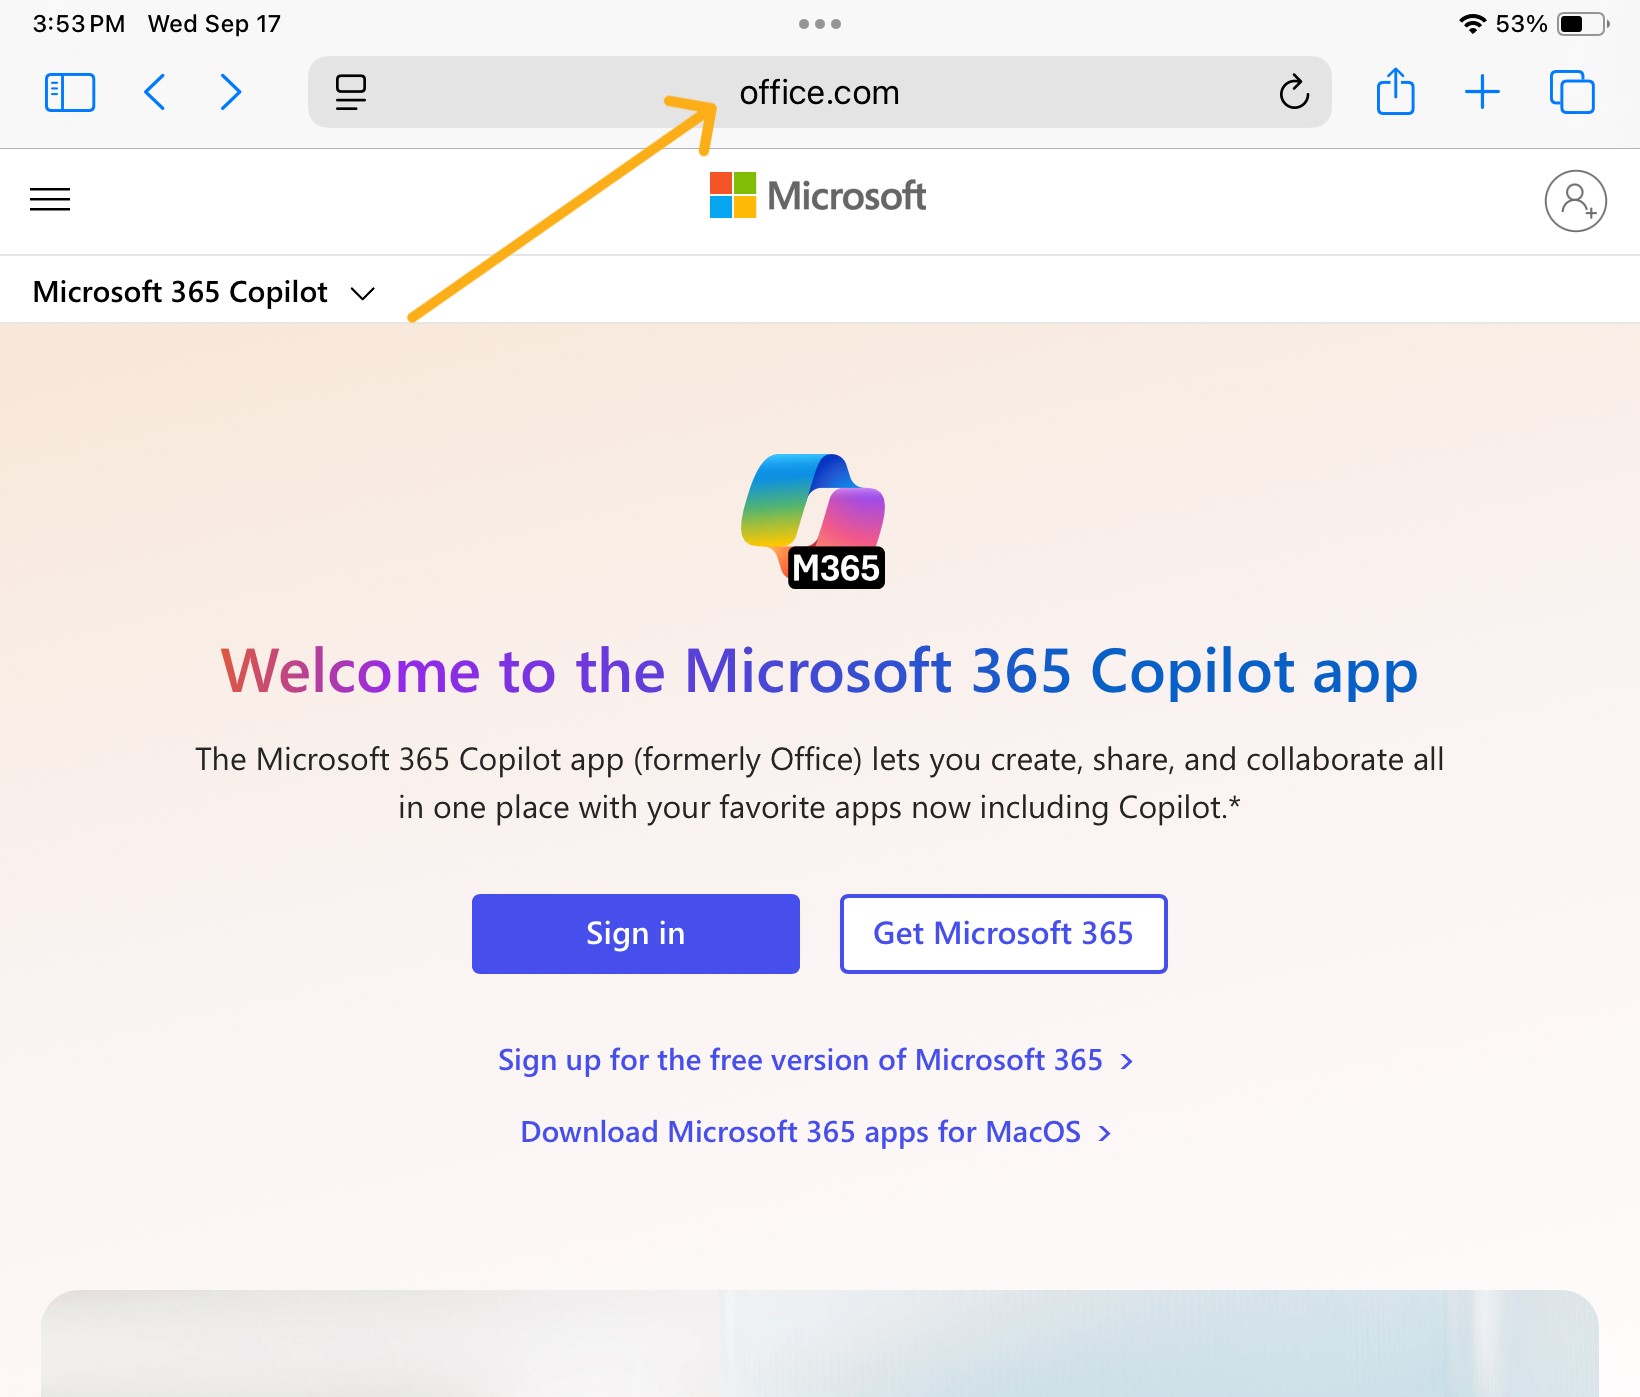Click the Get Microsoft 365 button
Screen dimensions: 1640x1397
1003,933
